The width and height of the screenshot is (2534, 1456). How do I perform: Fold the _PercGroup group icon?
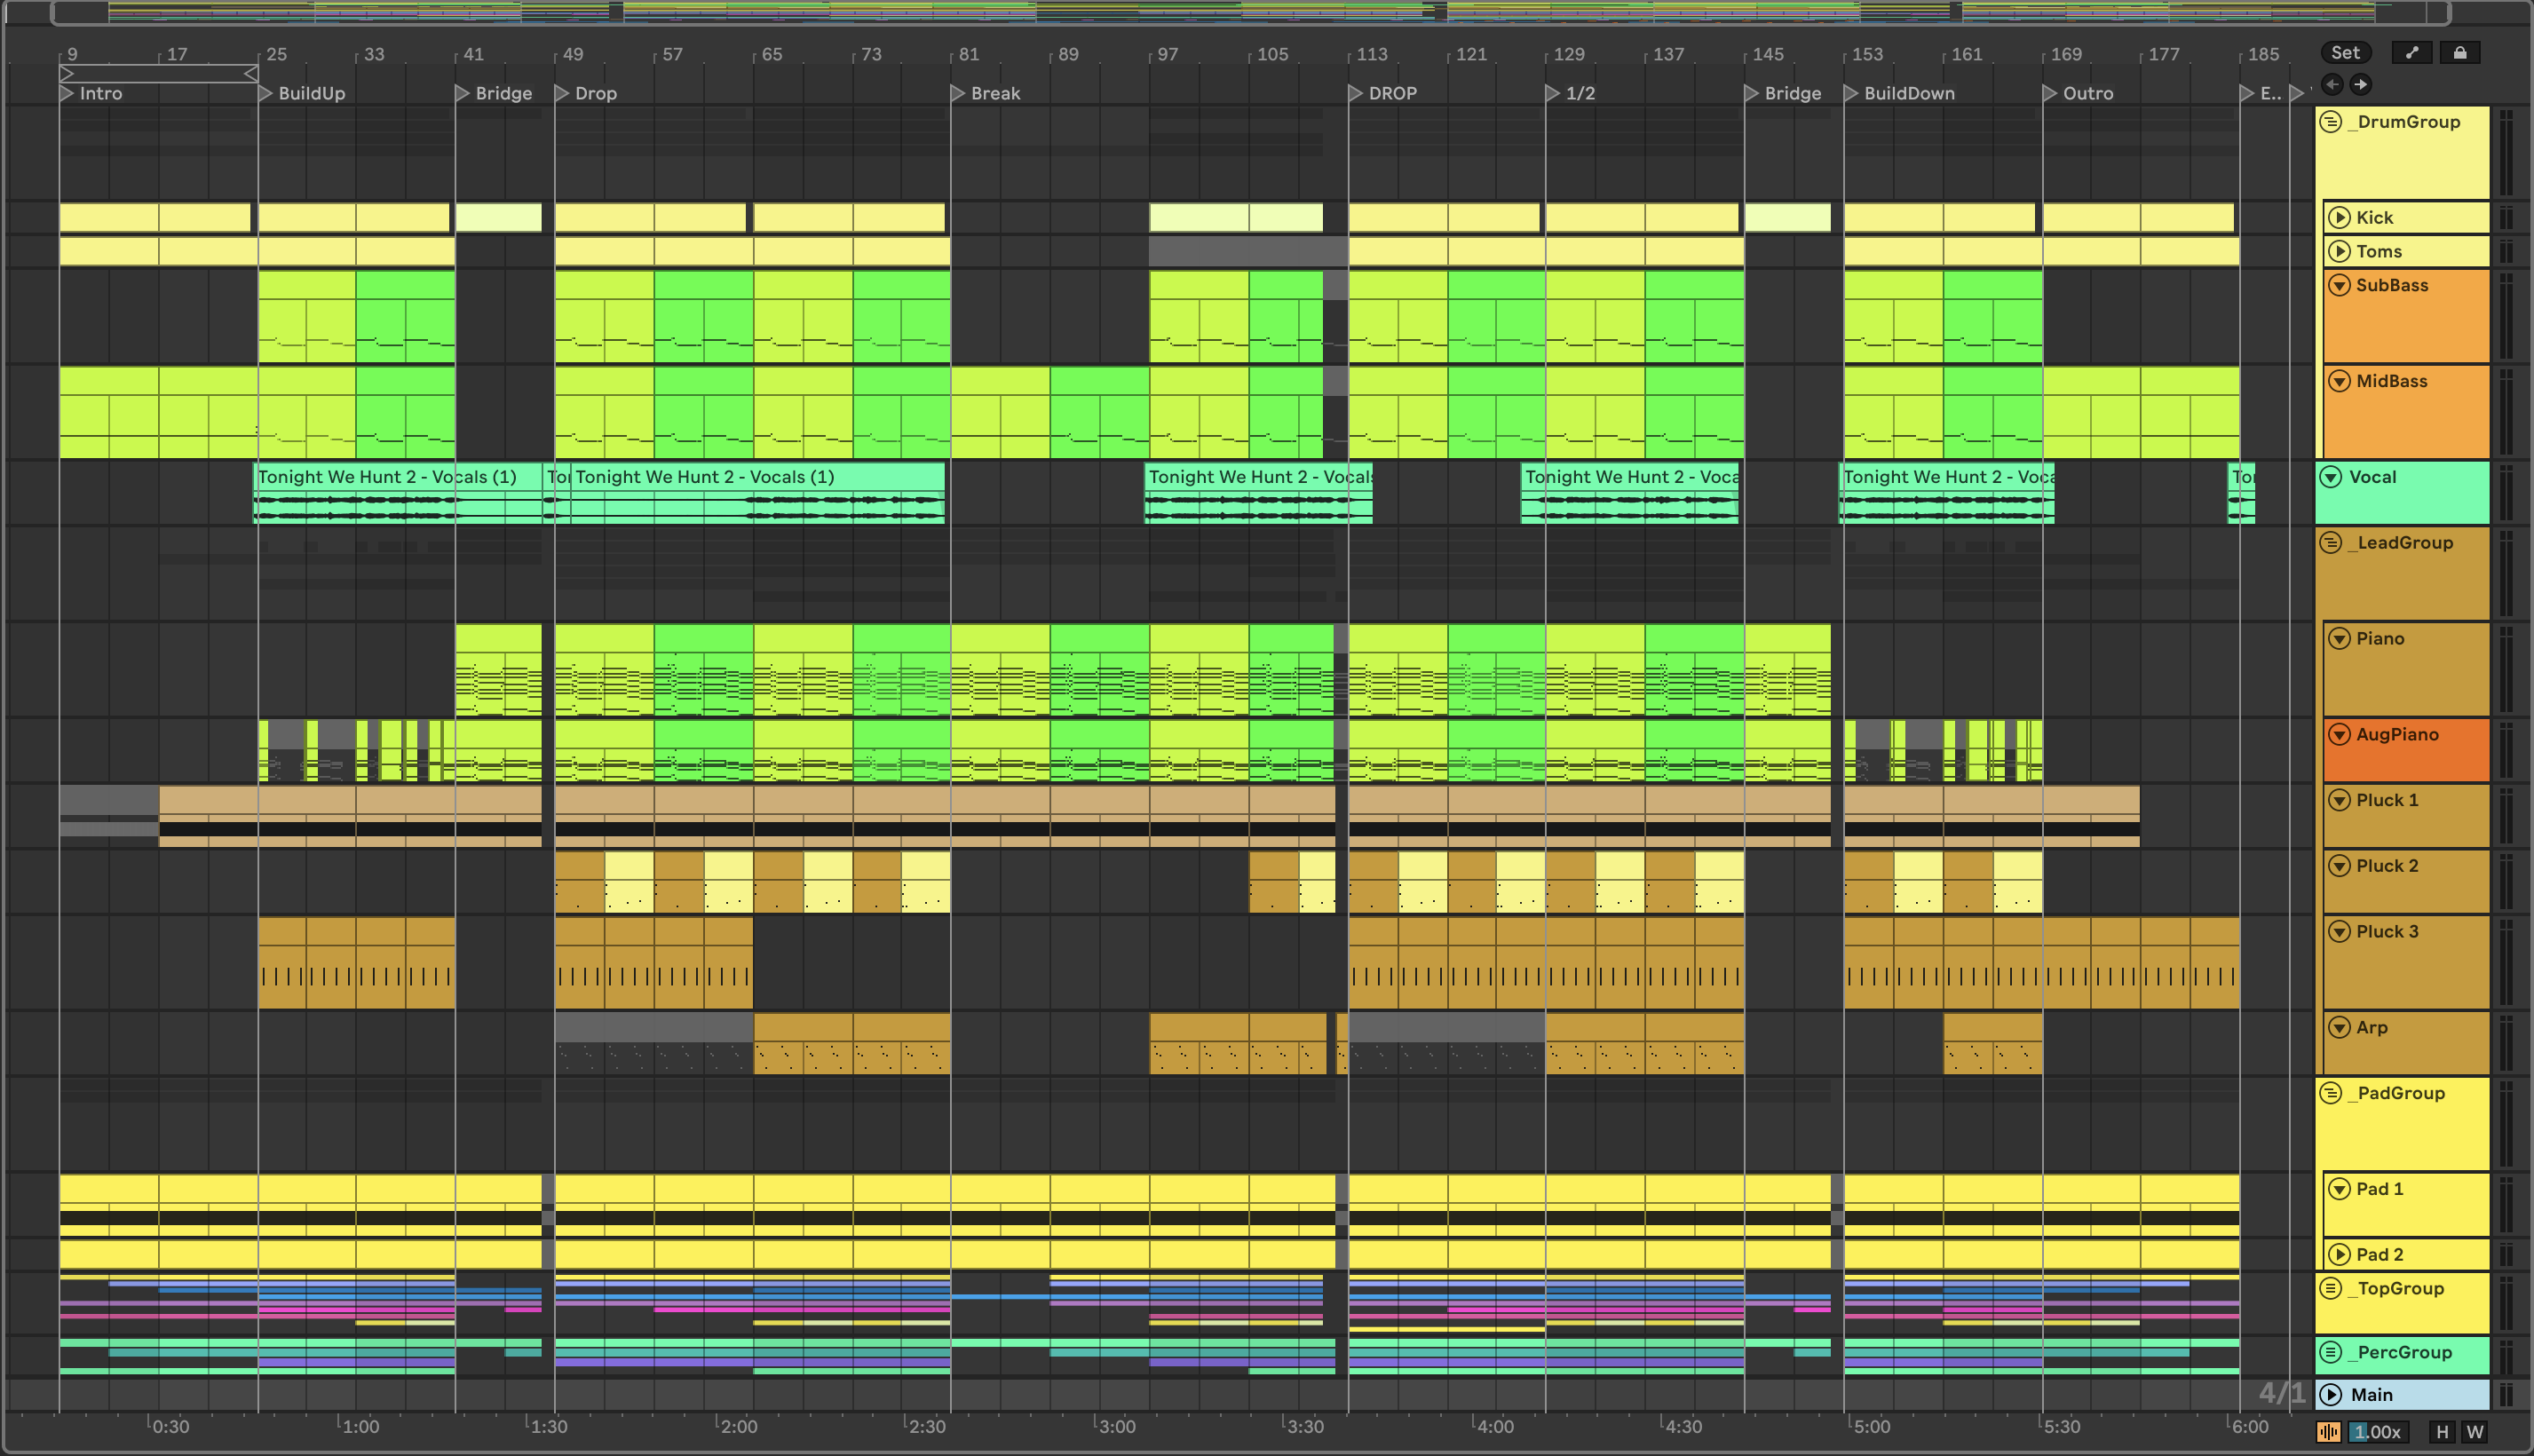2331,1353
